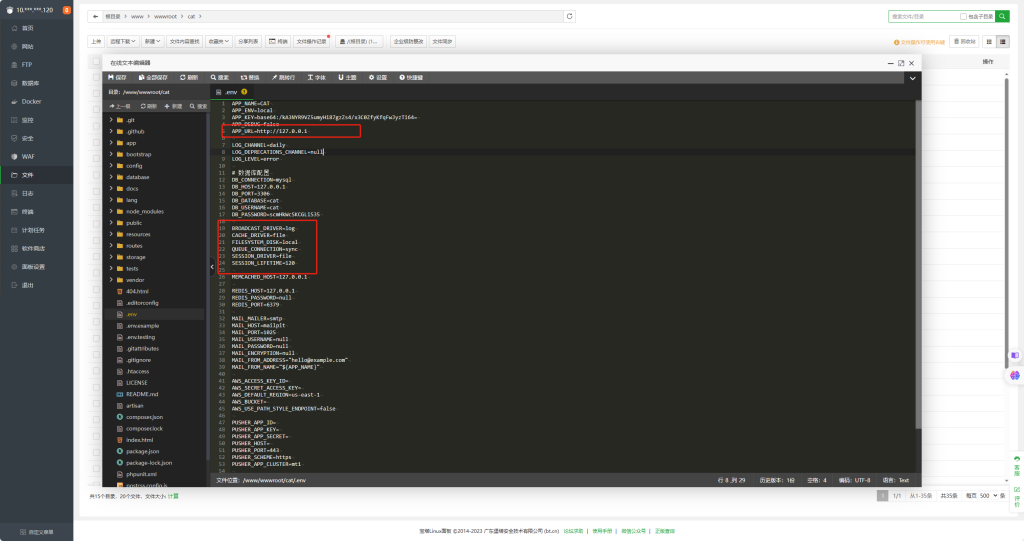Expand the storage folder

(112, 257)
